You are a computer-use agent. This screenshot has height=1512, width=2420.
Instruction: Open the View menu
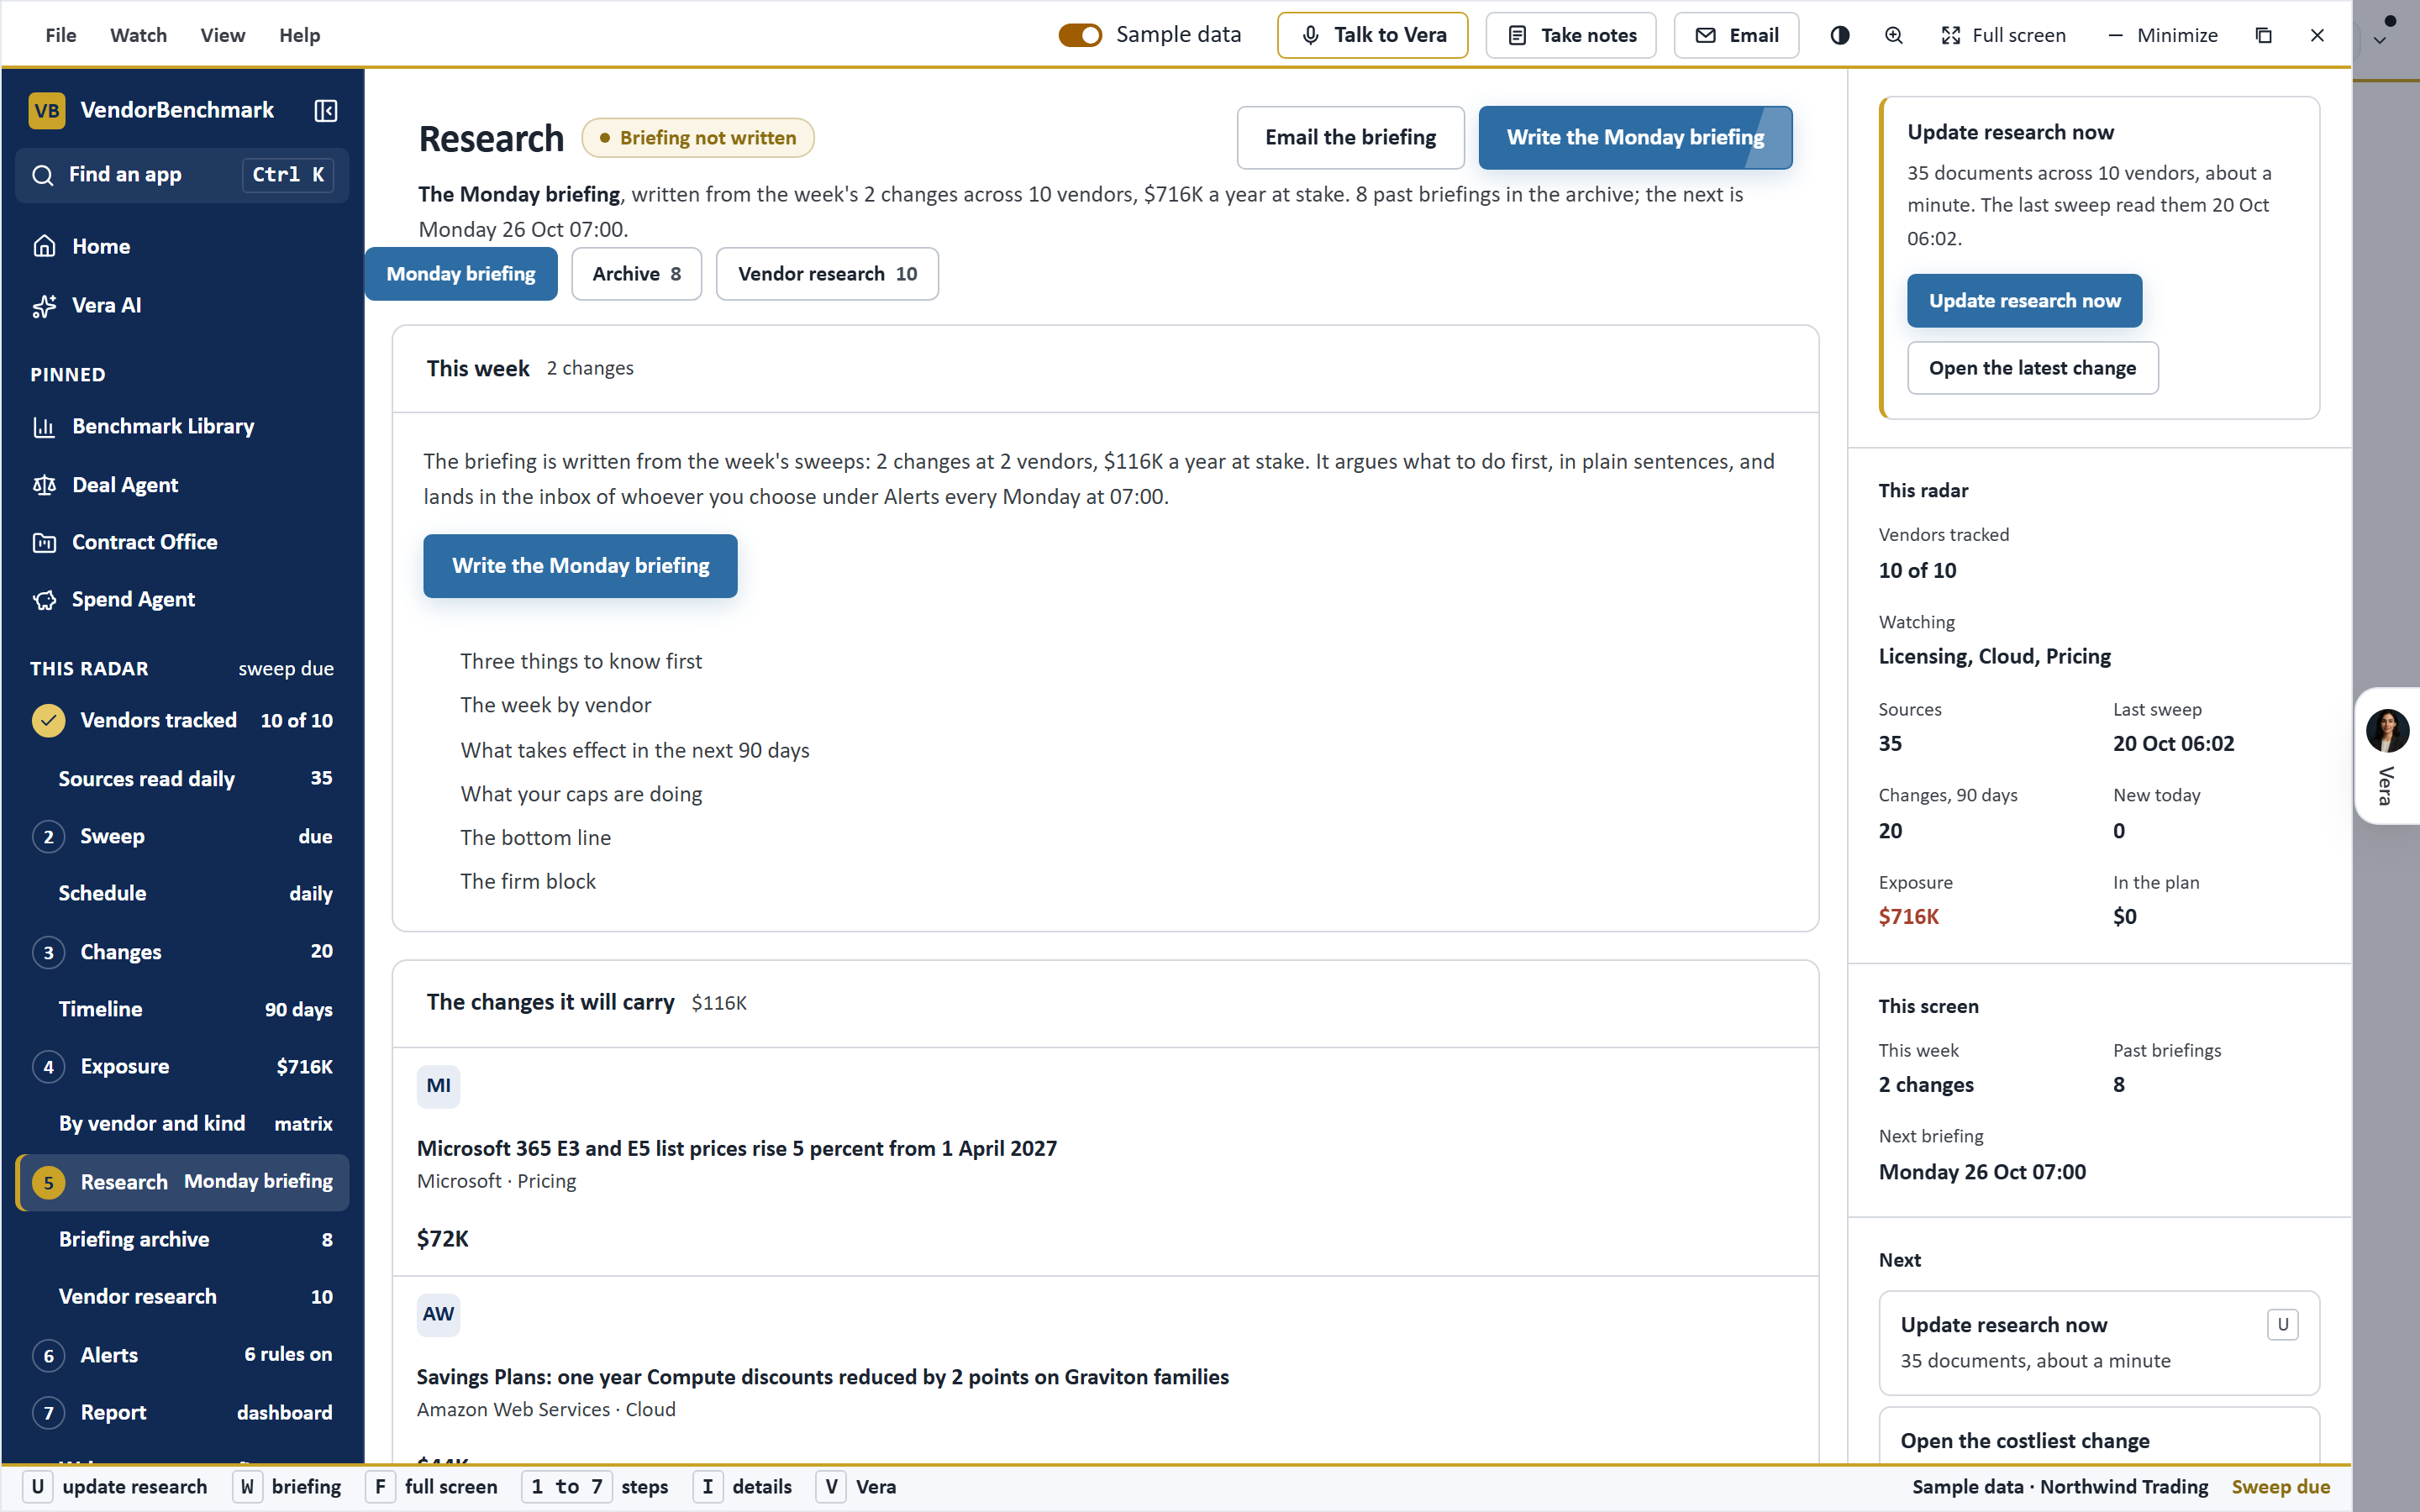pos(222,35)
